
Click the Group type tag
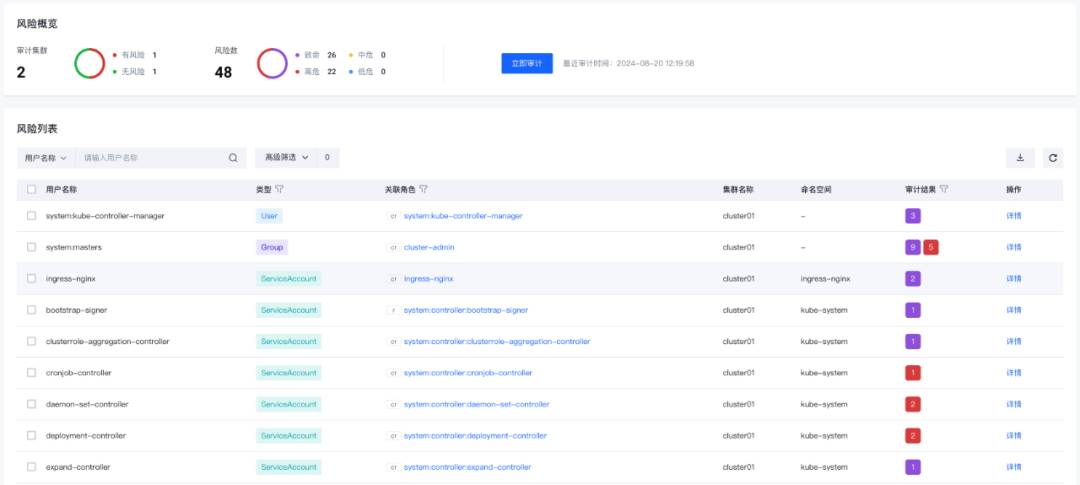(x=271, y=247)
